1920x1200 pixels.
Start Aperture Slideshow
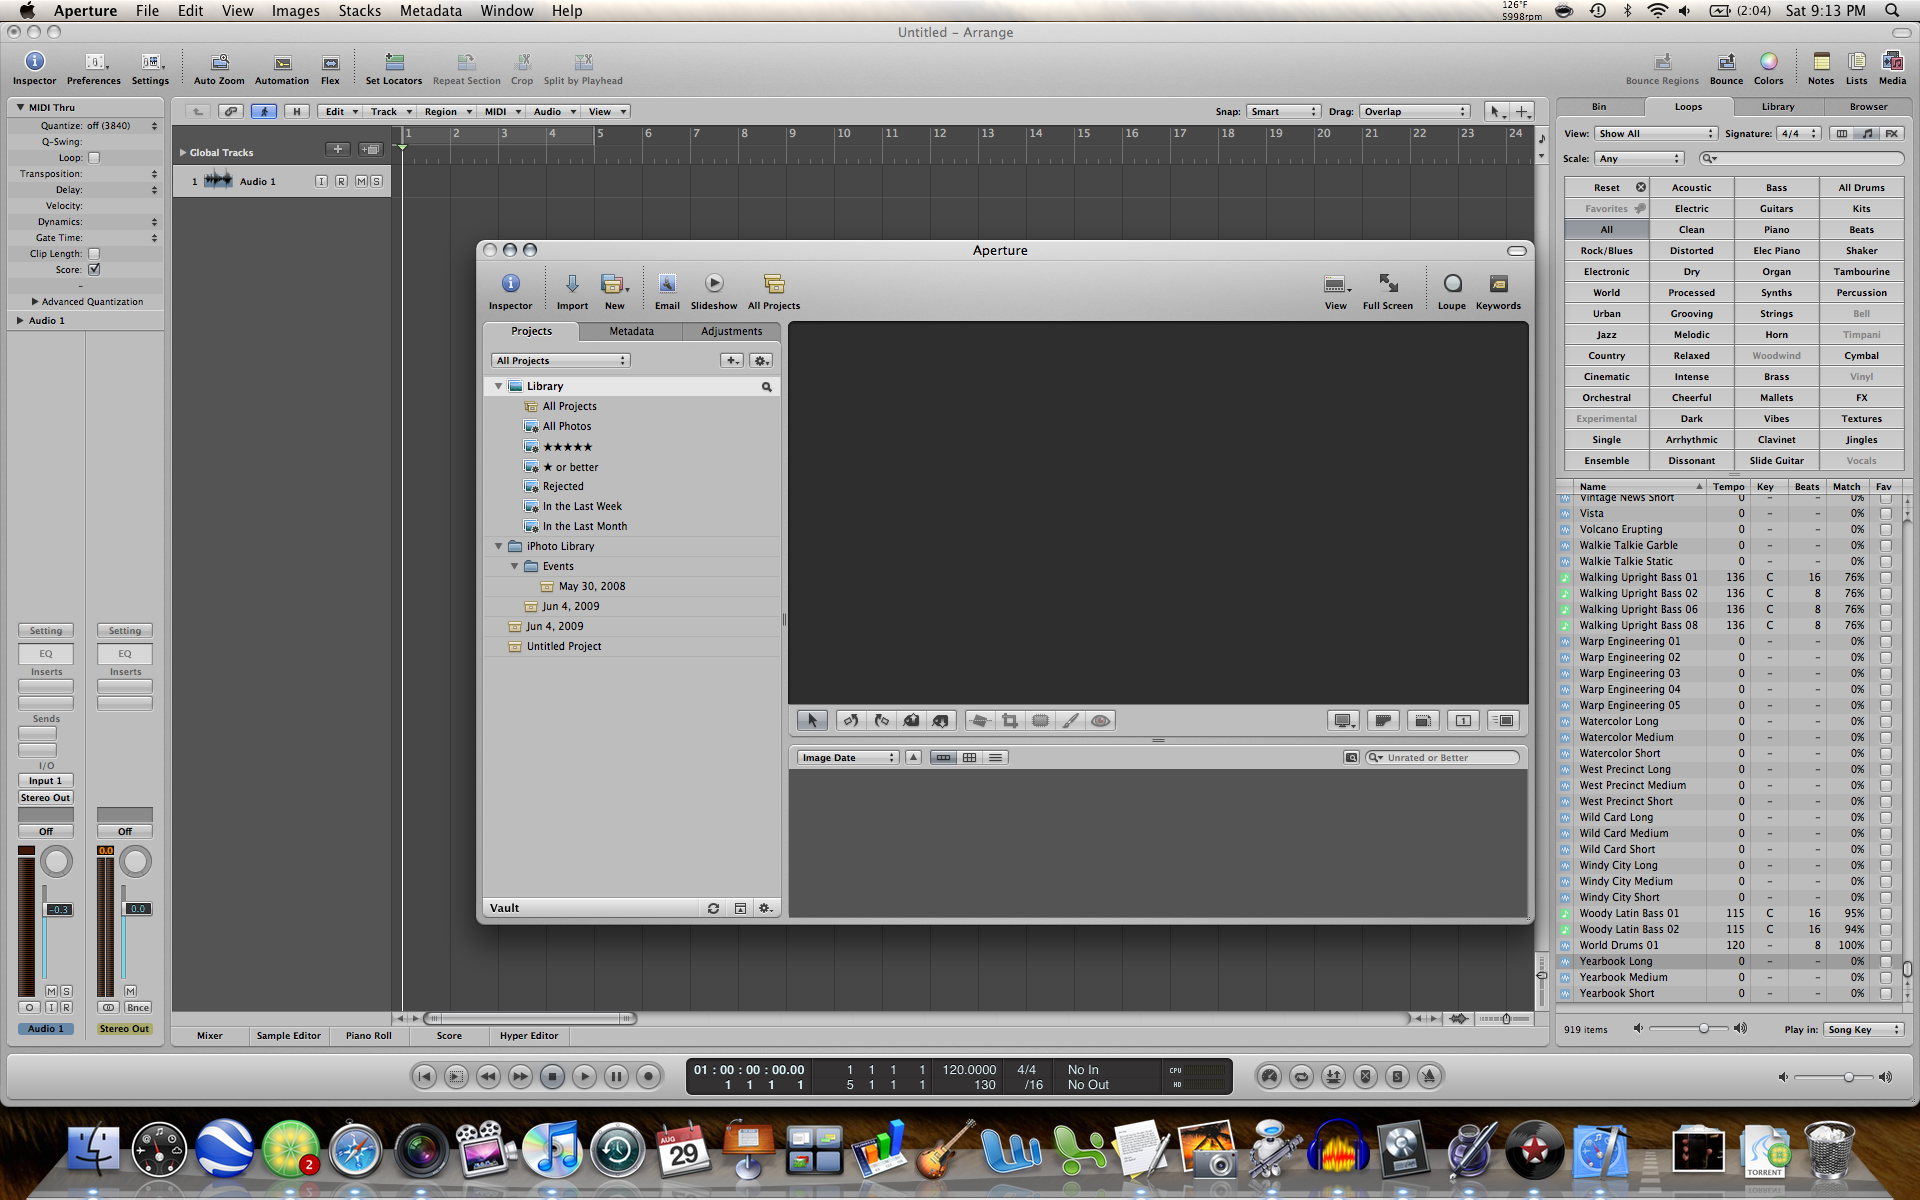[x=714, y=291]
